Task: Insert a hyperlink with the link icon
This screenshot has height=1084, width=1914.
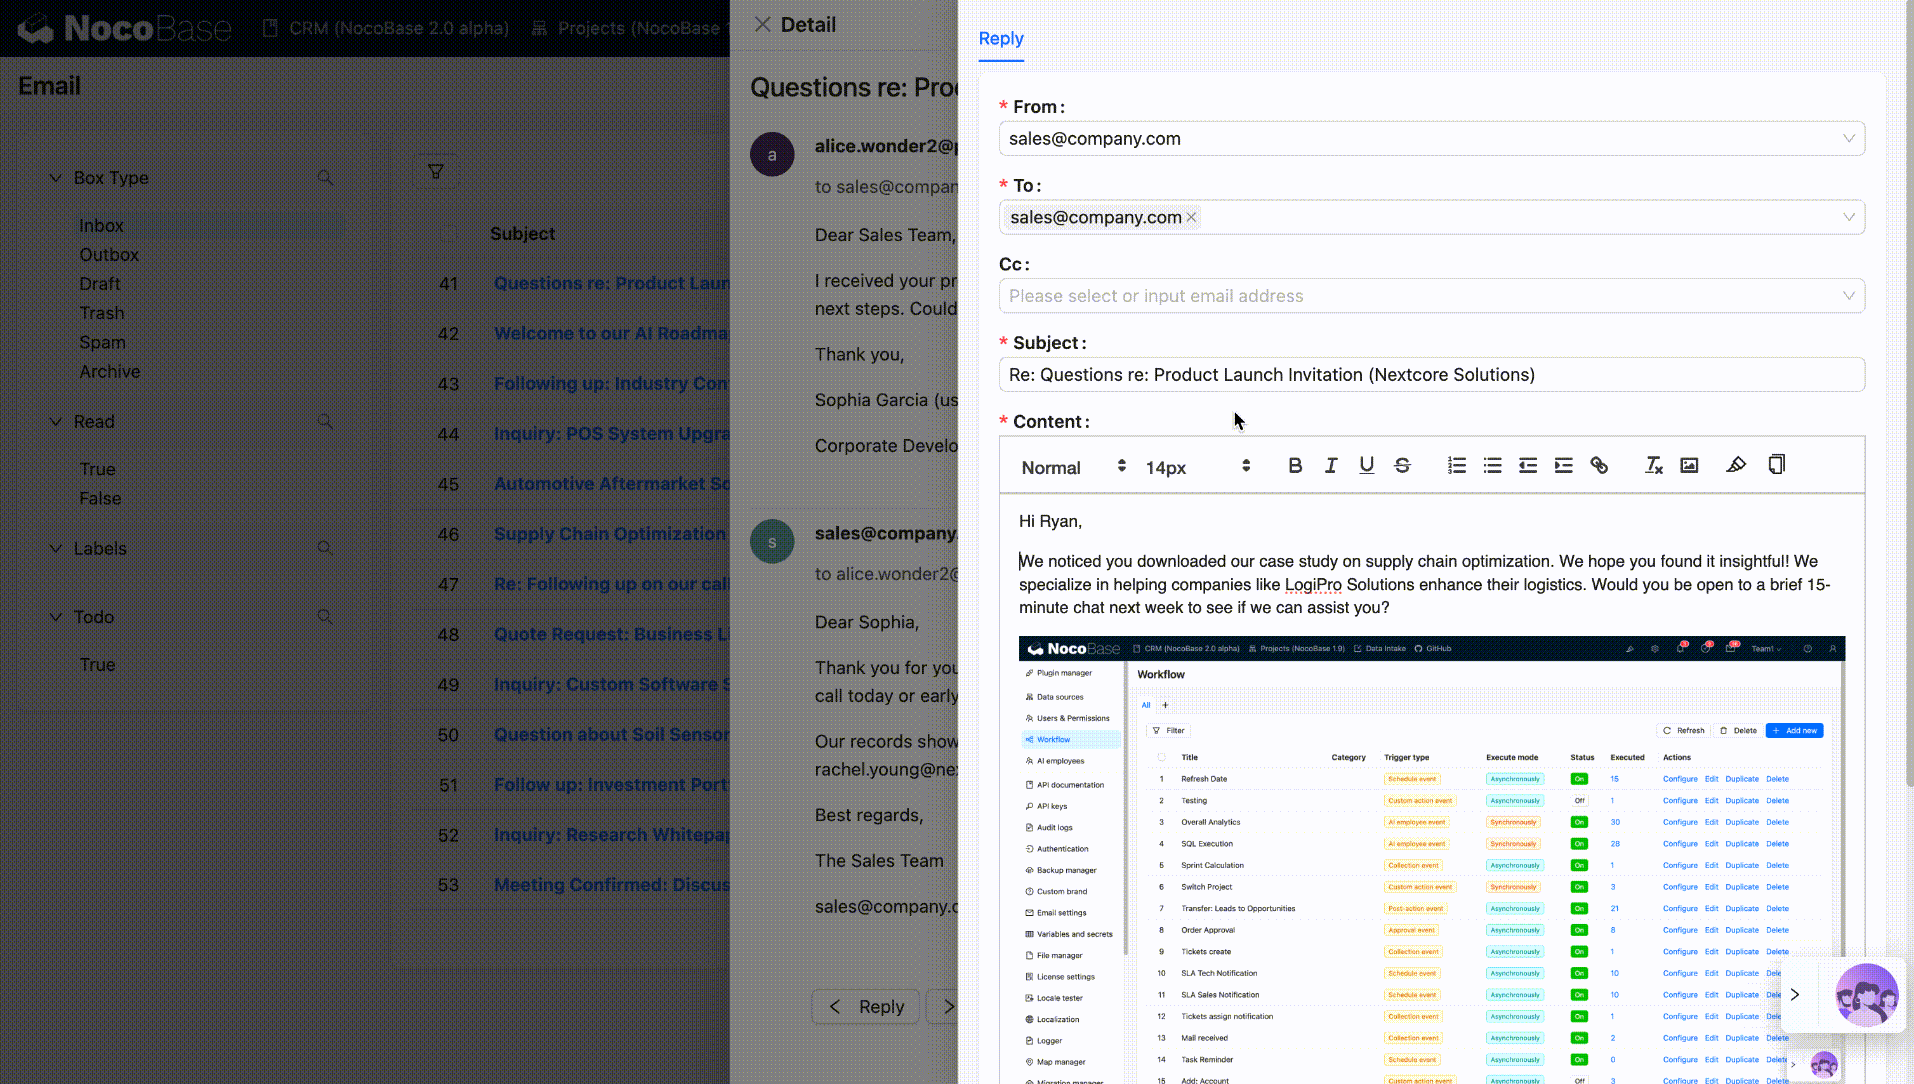Action: click(1599, 466)
